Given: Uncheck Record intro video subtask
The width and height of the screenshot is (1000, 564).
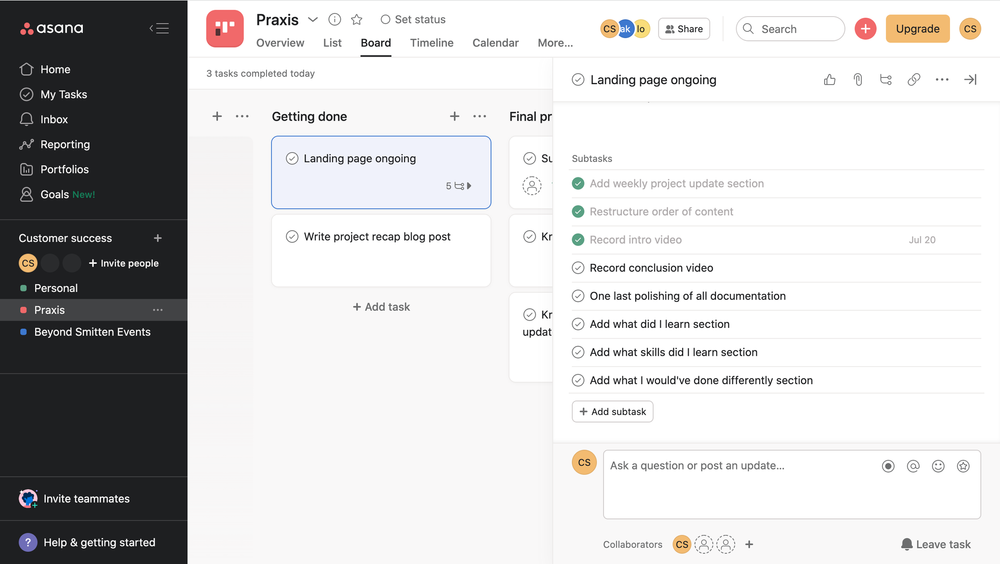Looking at the screenshot, I should [x=578, y=240].
